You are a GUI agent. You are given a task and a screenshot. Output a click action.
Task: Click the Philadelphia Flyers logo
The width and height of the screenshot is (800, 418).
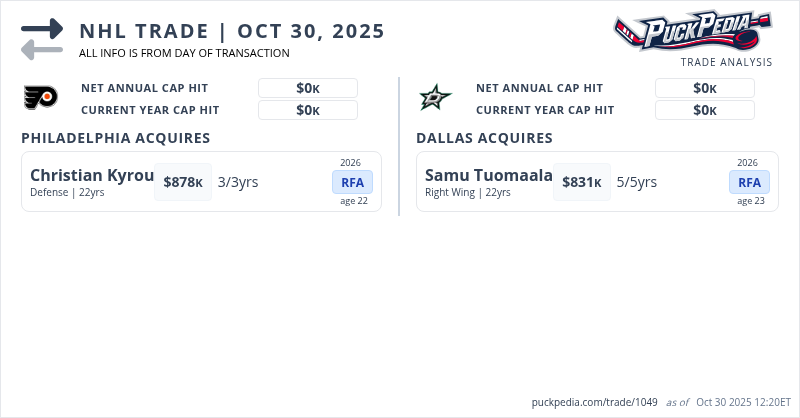pyautogui.click(x=41, y=98)
